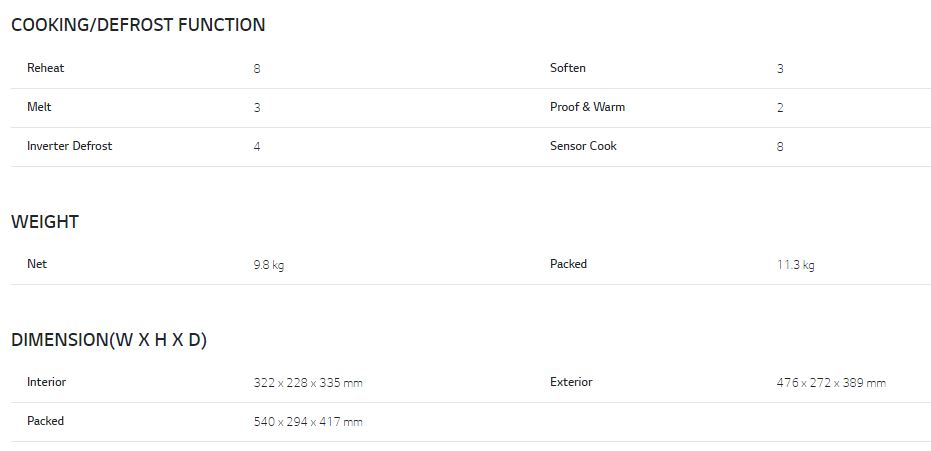Click the Proof & Warm label
Image resolution: width=931 pixels, height=451 pixels.
[587, 107]
